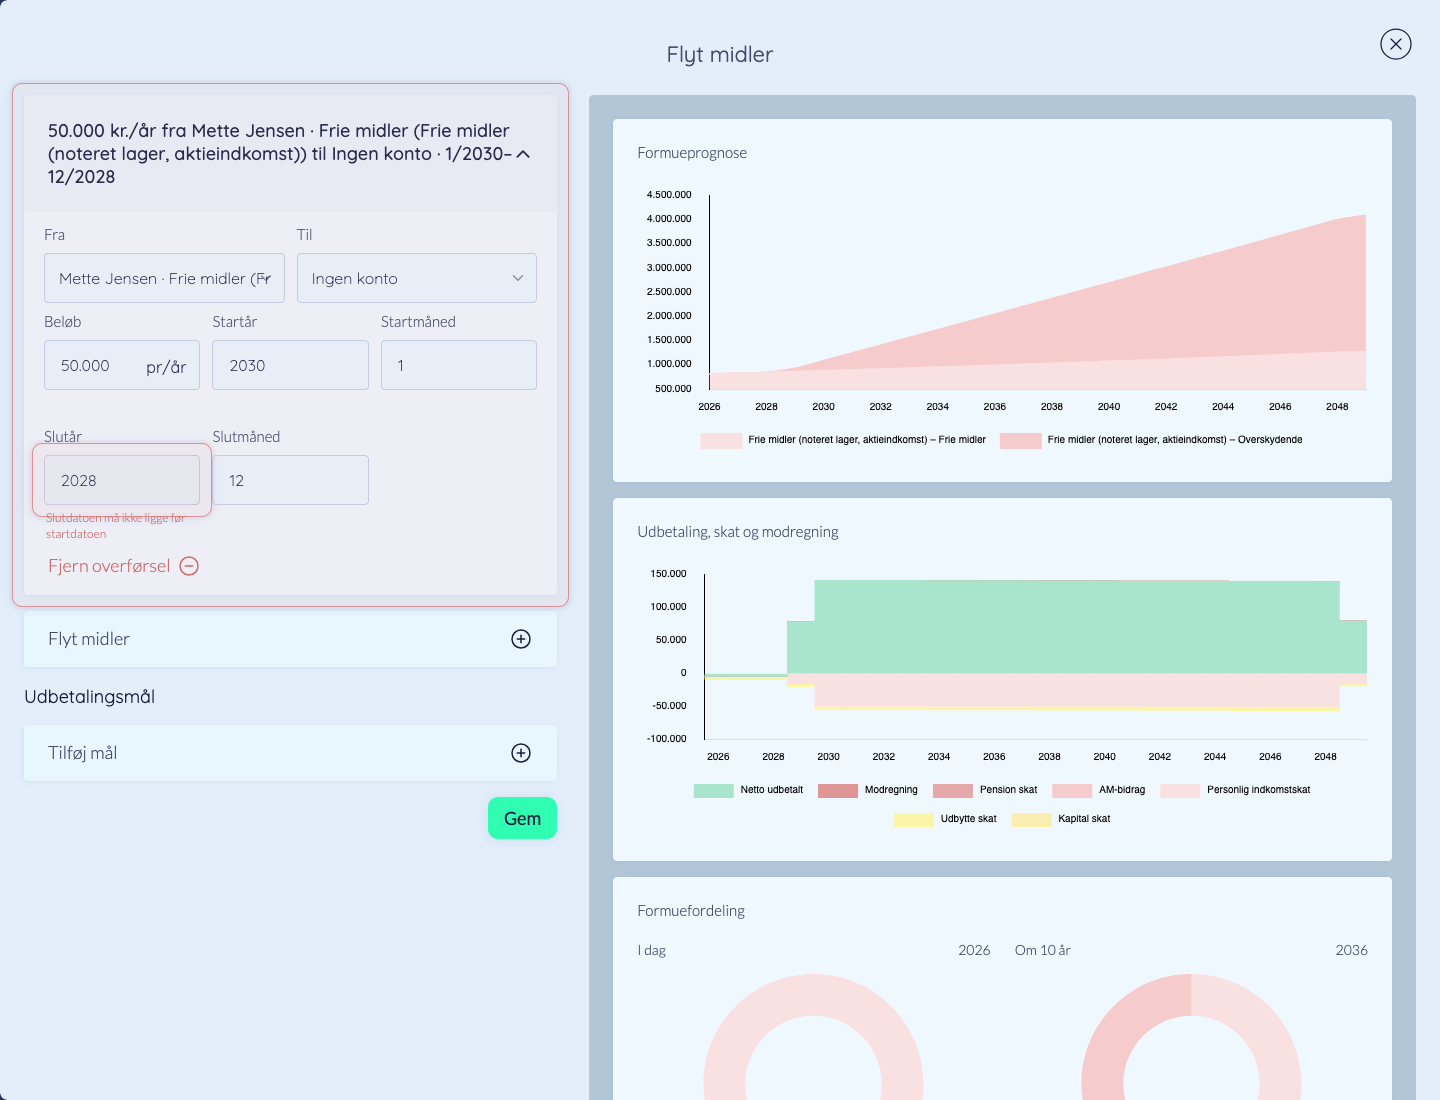Click the Beløb amount field
Screen dimensions: 1440x1100
pos(122,365)
